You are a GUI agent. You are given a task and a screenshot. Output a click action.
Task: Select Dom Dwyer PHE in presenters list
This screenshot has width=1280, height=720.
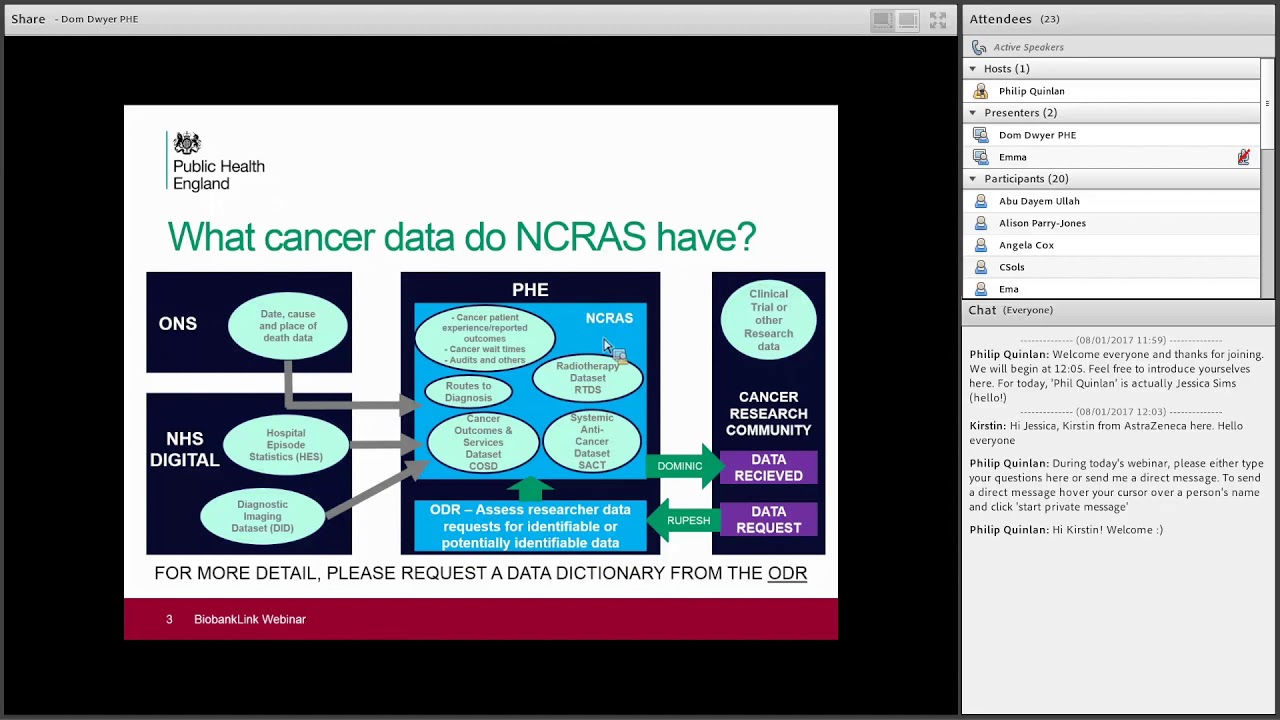[1111, 135]
